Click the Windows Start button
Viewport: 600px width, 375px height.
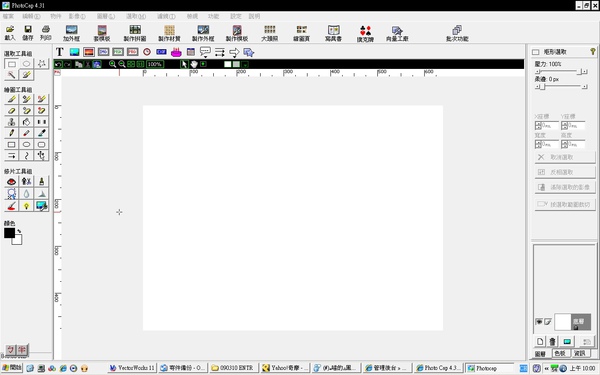pyautogui.click(x=12, y=368)
